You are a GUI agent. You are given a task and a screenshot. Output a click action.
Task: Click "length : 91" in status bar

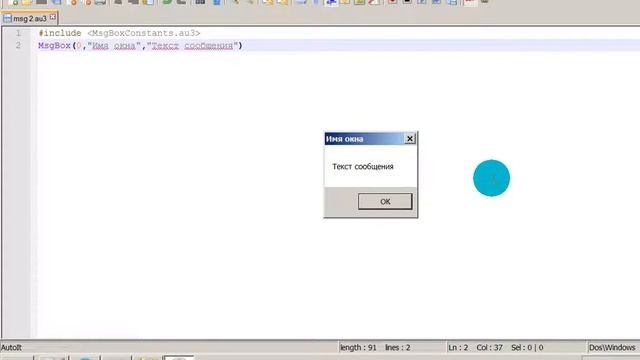pos(358,347)
